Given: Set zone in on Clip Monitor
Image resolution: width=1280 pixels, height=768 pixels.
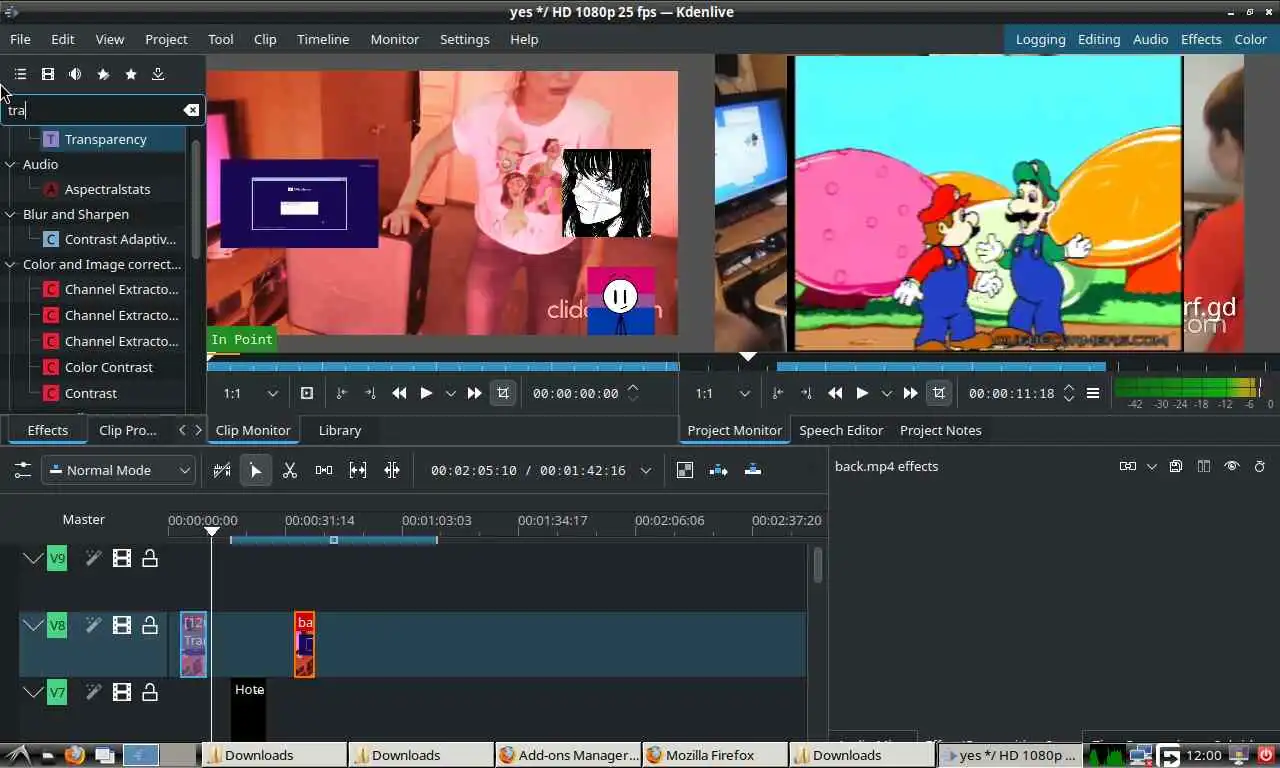Looking at the screenshot, I should pyautogui.click(x=341, y=393).
